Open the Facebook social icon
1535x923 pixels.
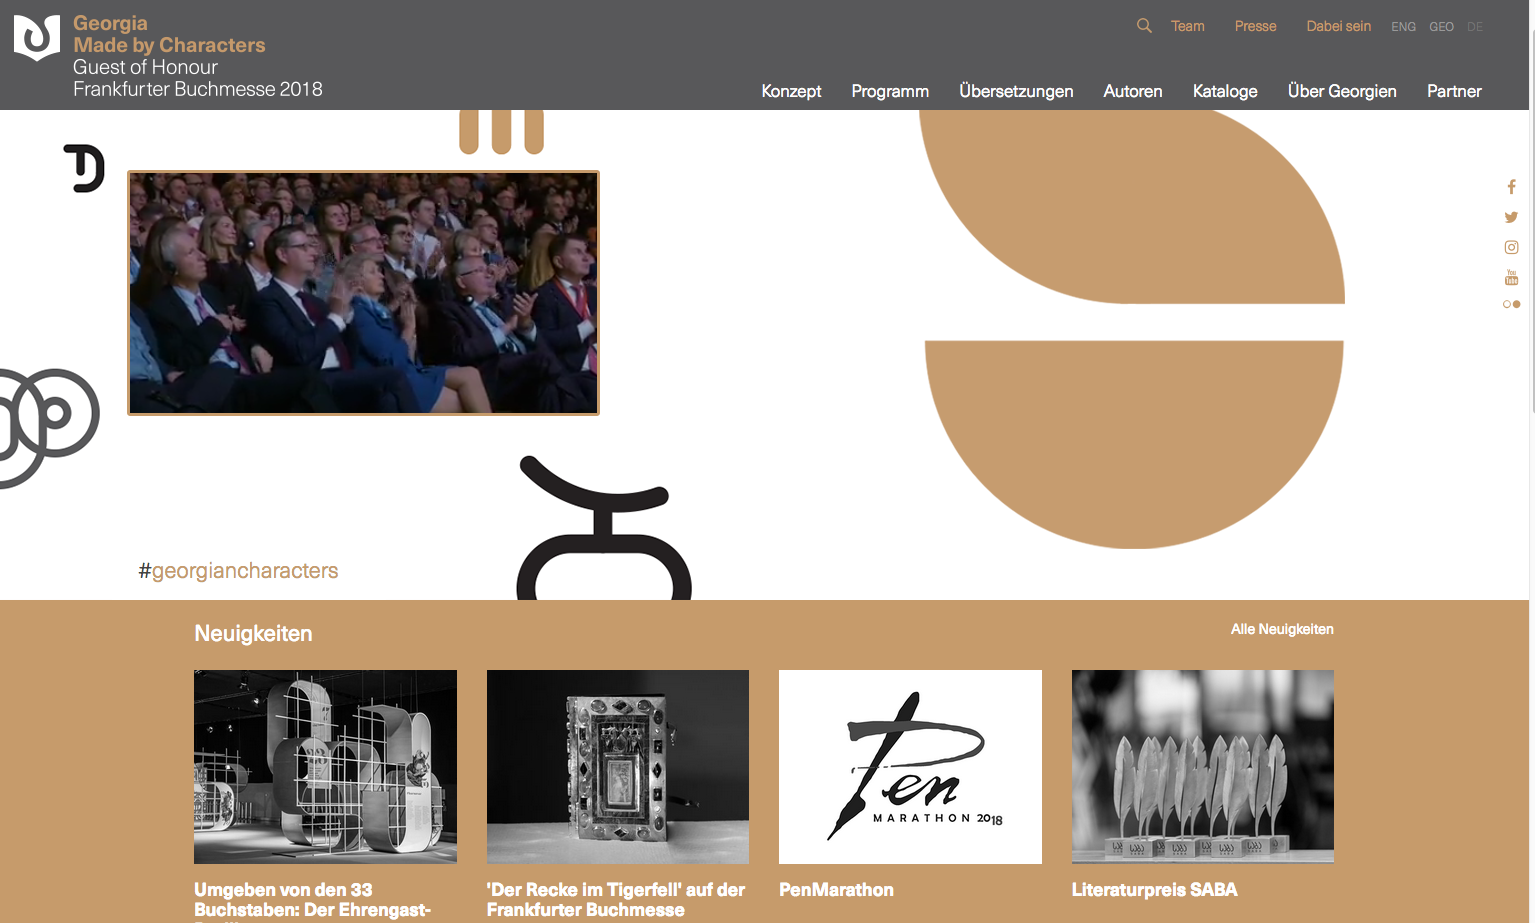click(x=1511, y=187)
